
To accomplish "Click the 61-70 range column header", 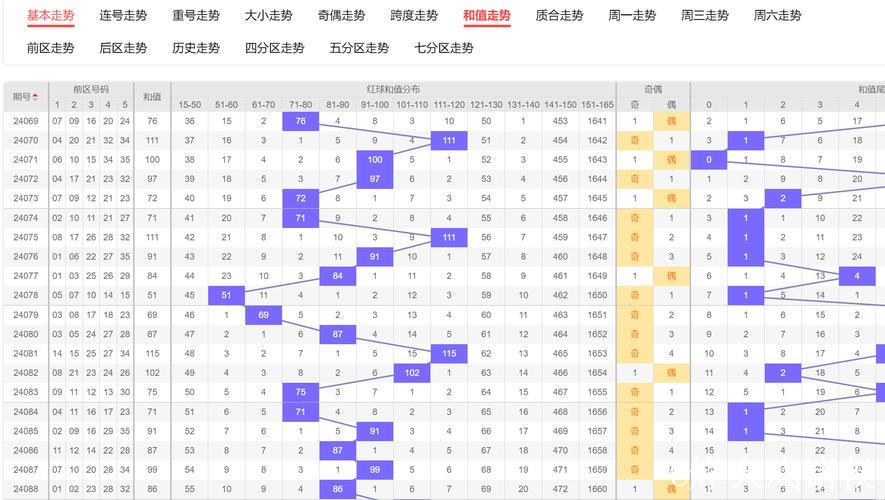I will [x=264, y=105].
